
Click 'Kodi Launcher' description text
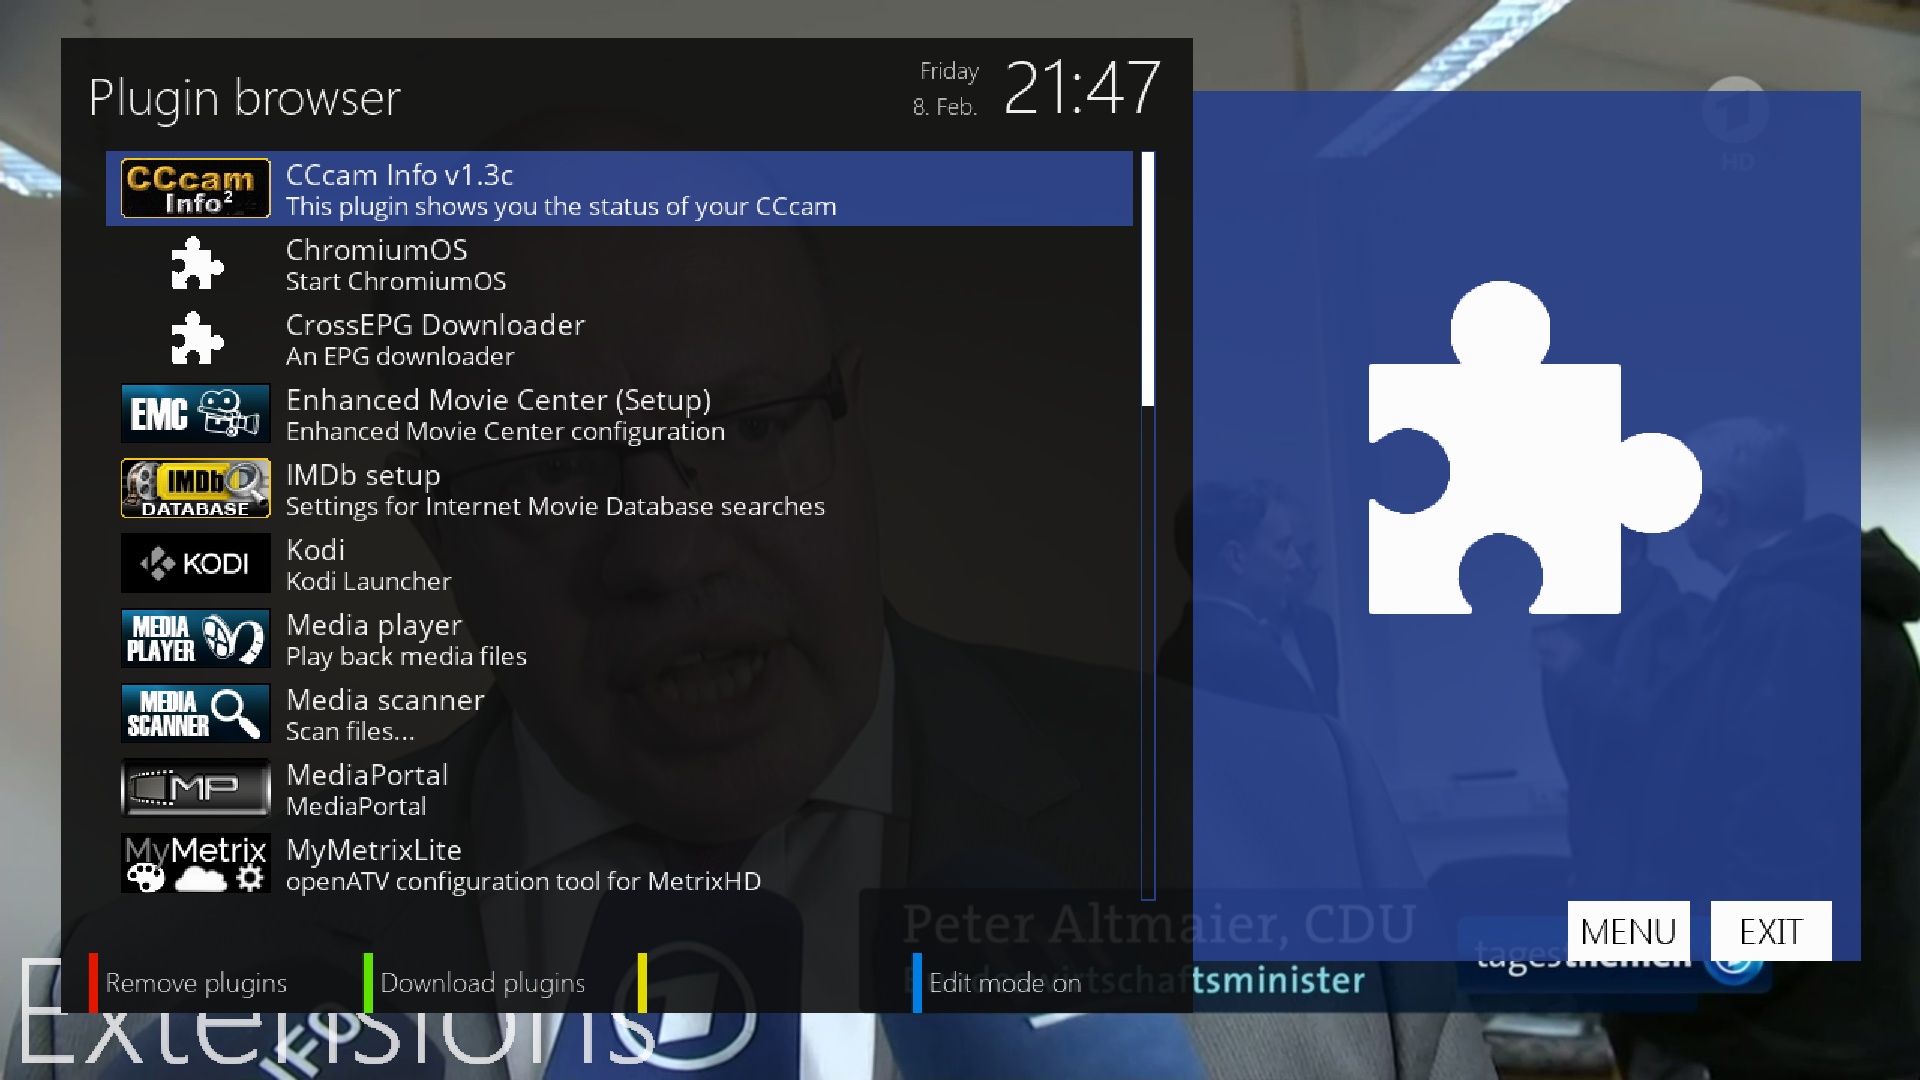[x=368, y=581]
